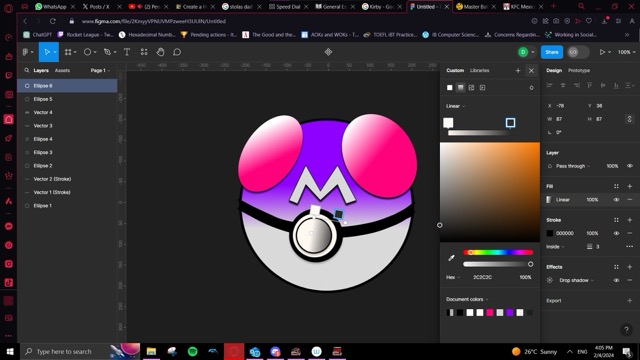Image resolution: width=640 pixels, height=360 pixels.
Task: Open the Resources tool
Action: 144,52
